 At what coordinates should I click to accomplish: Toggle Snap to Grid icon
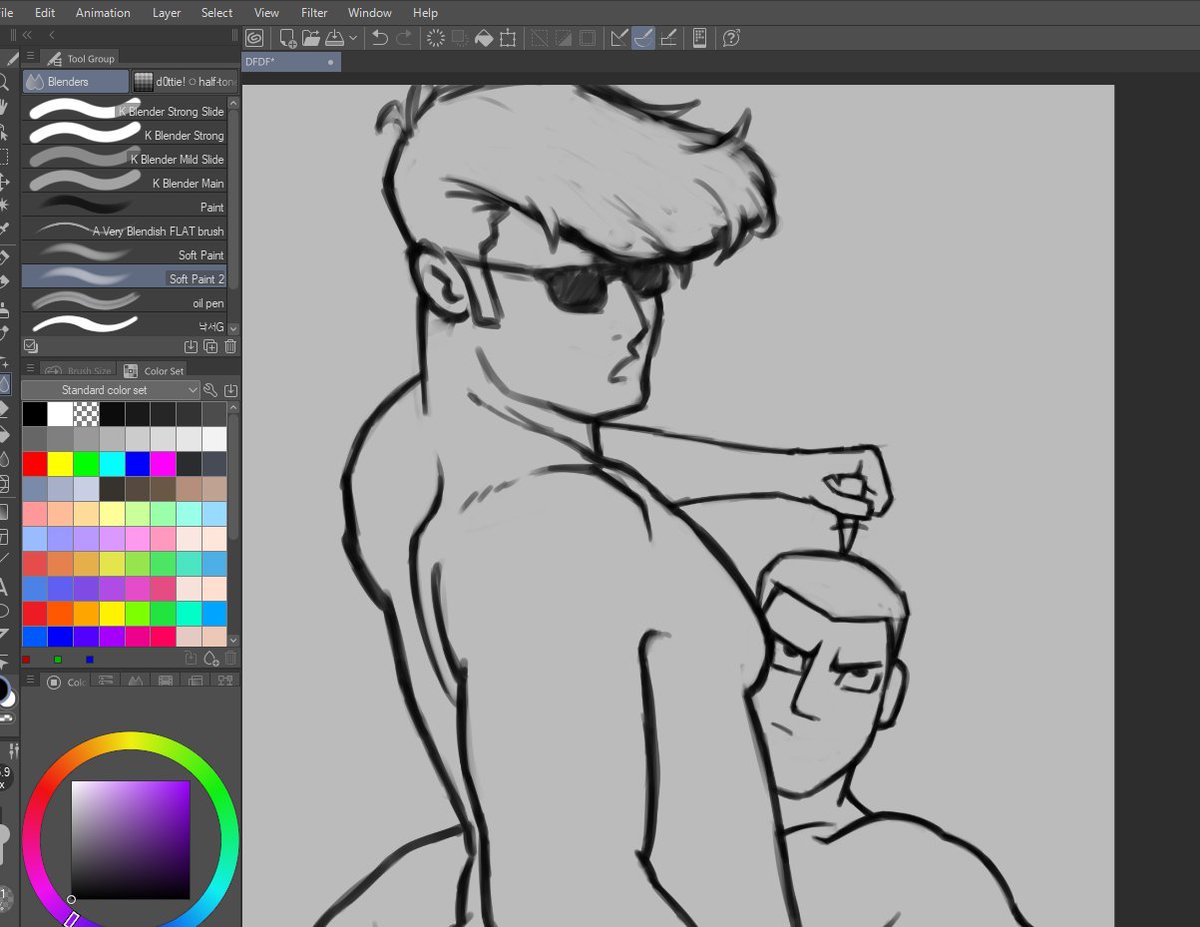[x=668, y=38]
